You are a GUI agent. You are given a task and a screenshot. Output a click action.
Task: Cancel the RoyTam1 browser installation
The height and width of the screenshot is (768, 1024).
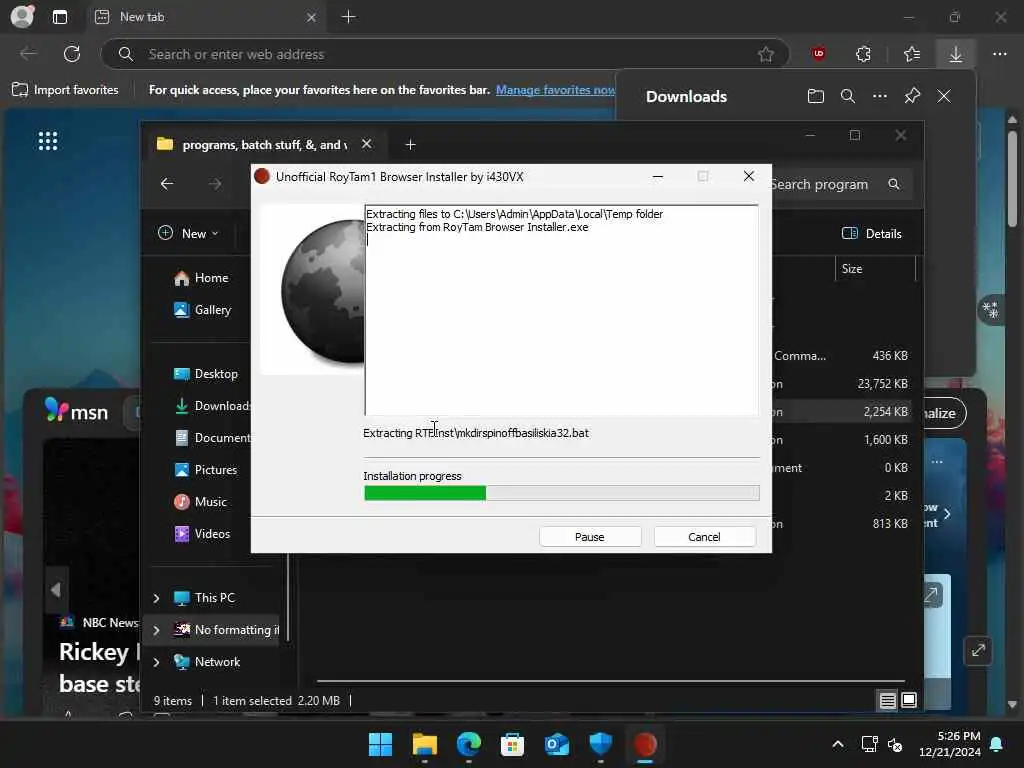point(704,537)
